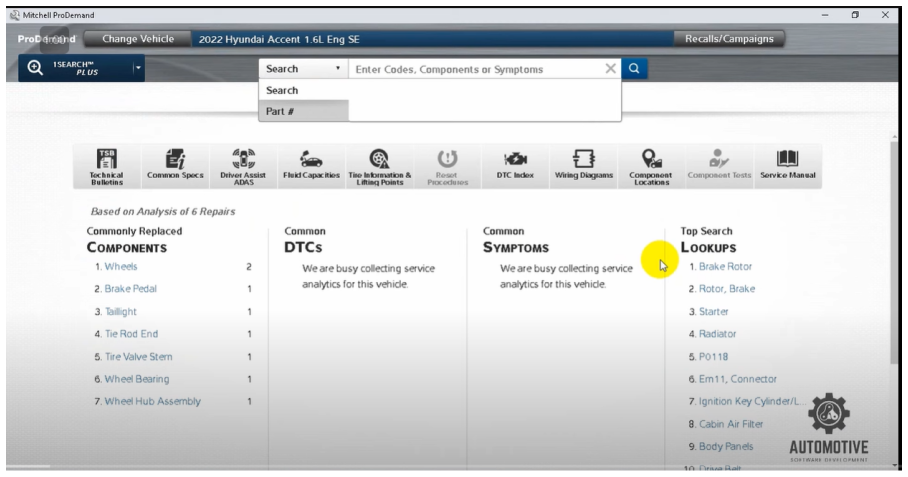The height and width of the screenshot is (477, 908).
Task: Open the Taillight link
Action: click(120, 311)
